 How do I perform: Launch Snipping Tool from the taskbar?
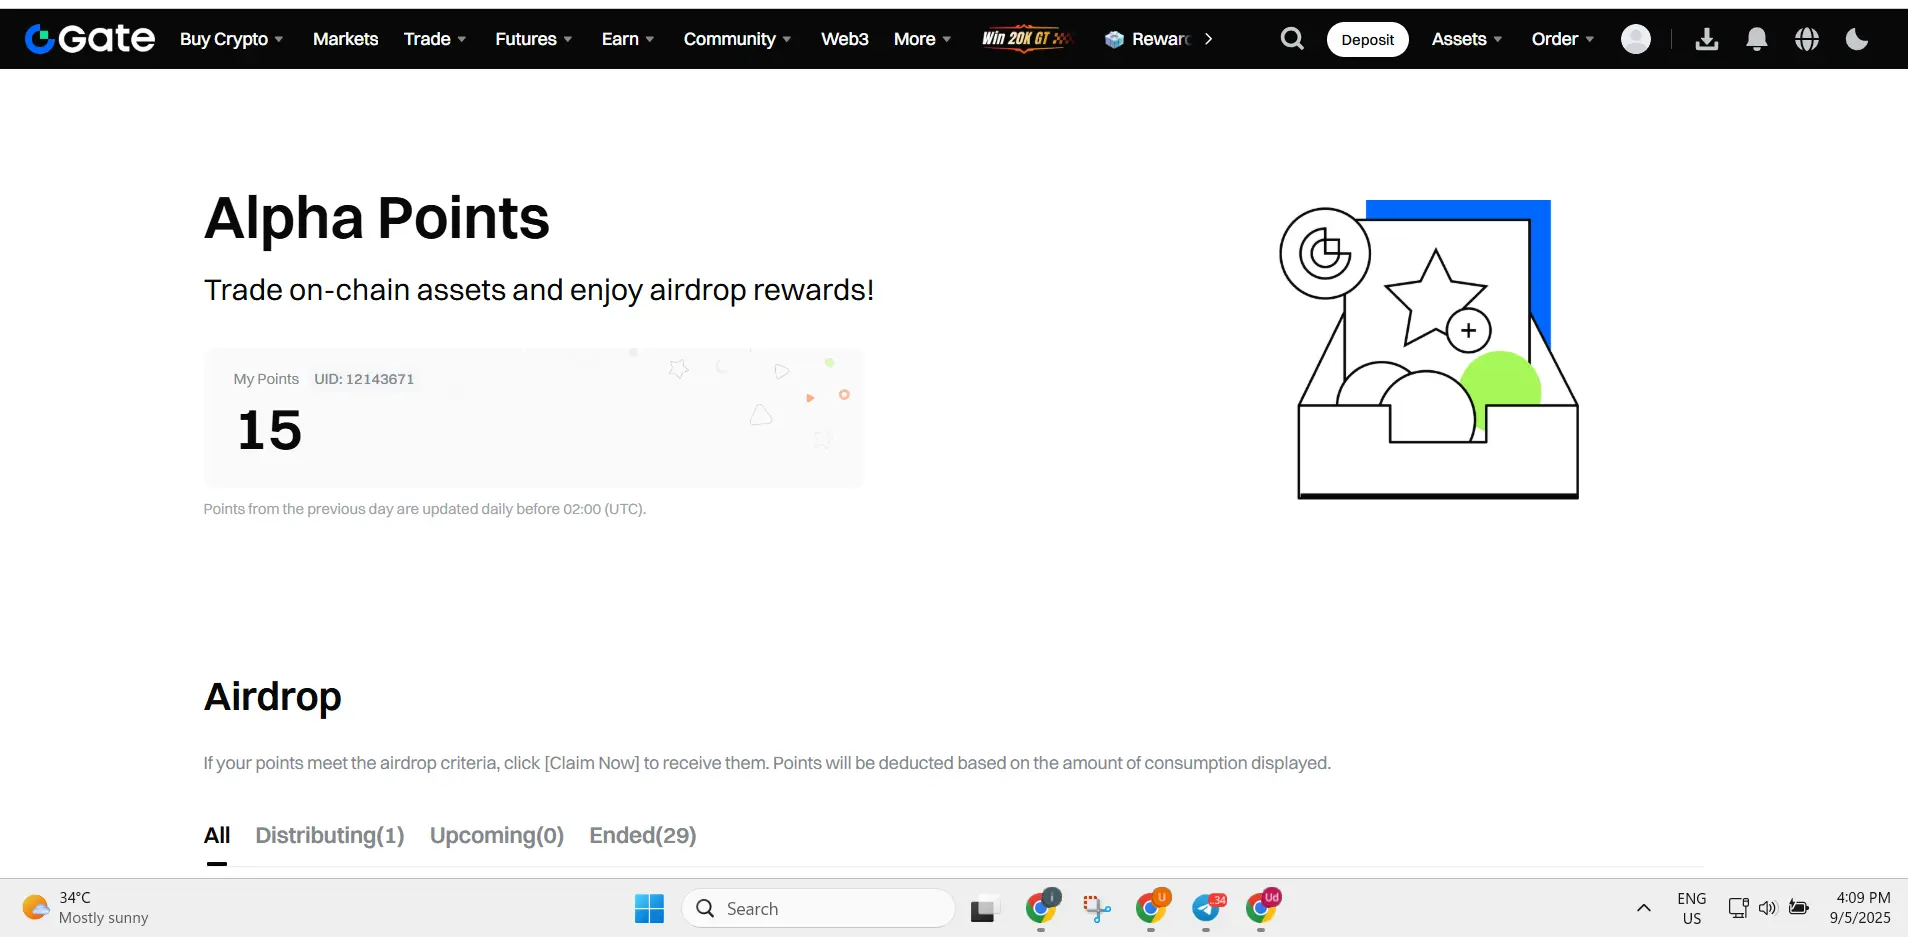tap(1096, 908)
